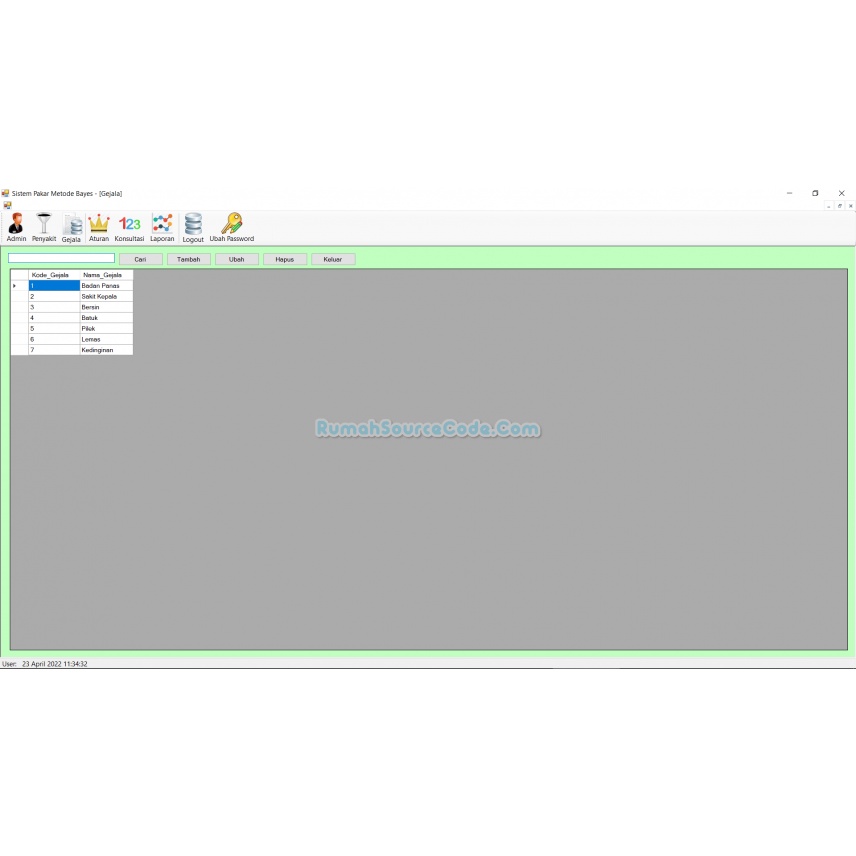Click the Hapus button
856x856 pixels.
click(x=285, y=259)
